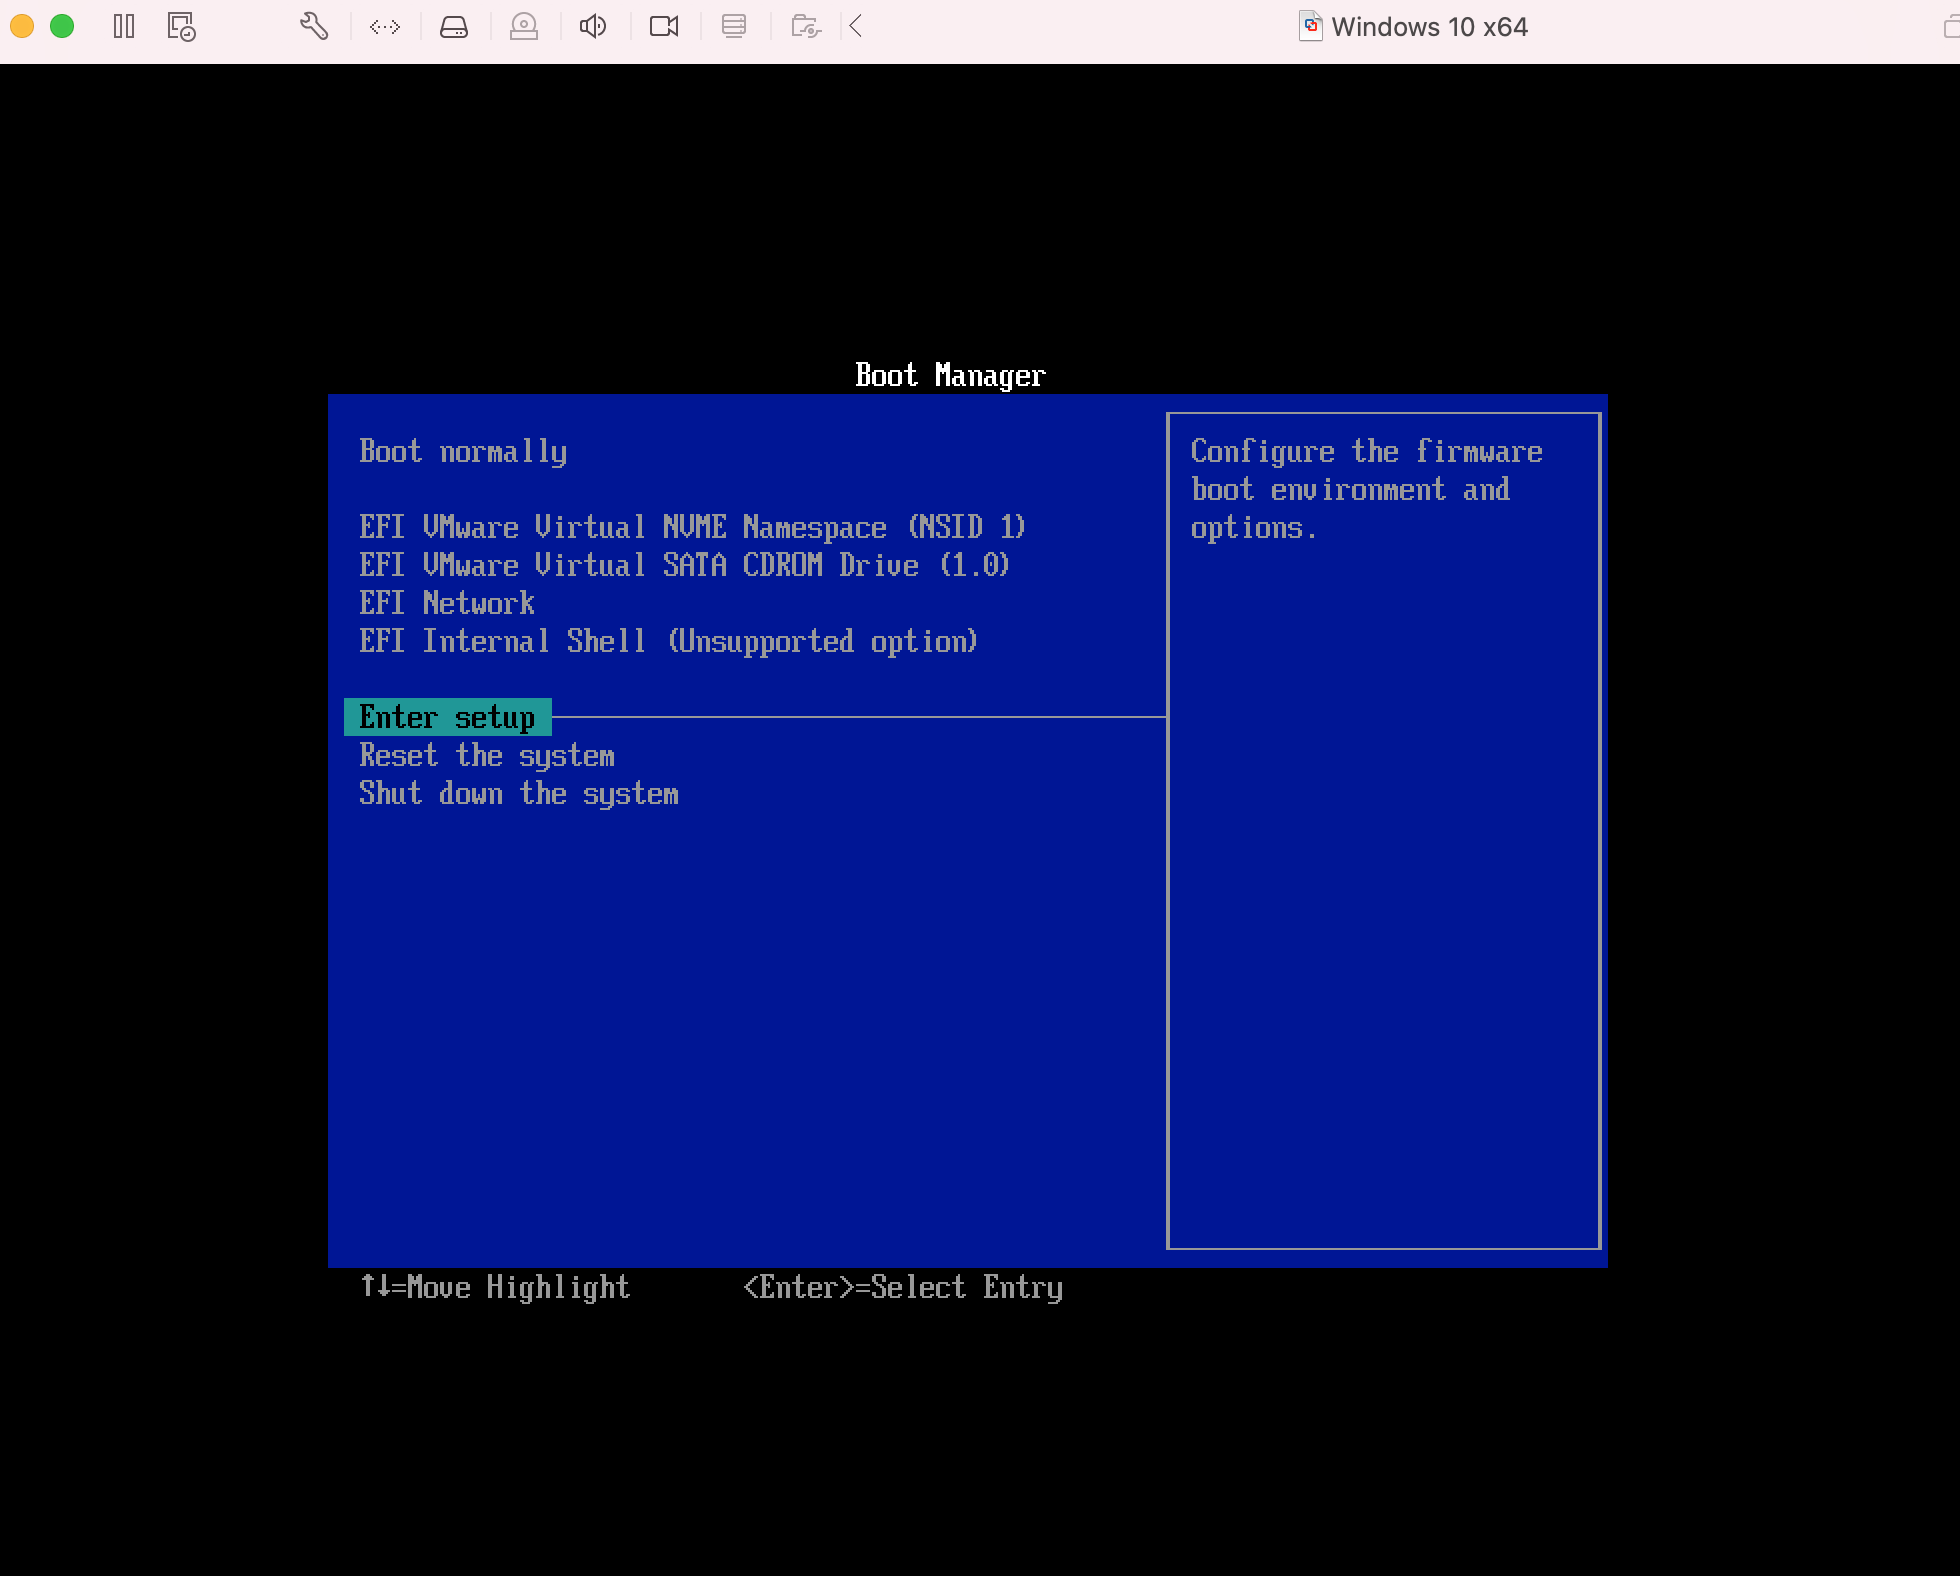Open the snapshot manager icon
Viewport: 1960px width, 1576px height.
[x=182, y=26]
